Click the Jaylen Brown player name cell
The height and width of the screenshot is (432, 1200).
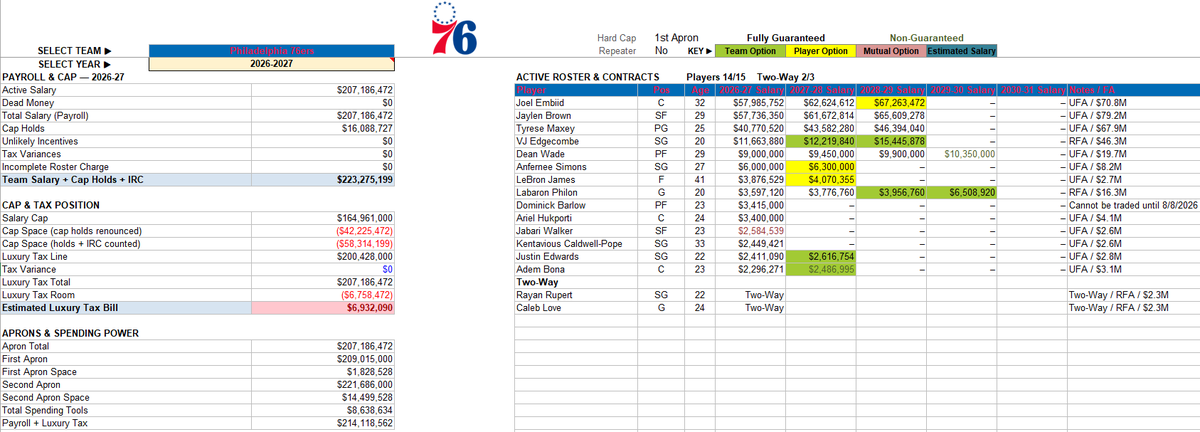pos(575,115)
